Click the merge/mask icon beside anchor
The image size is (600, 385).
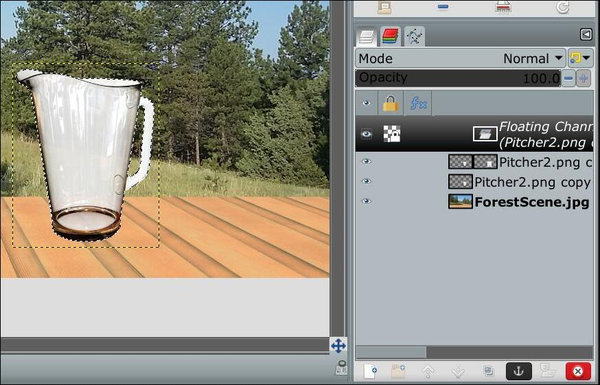pos(548,371)
